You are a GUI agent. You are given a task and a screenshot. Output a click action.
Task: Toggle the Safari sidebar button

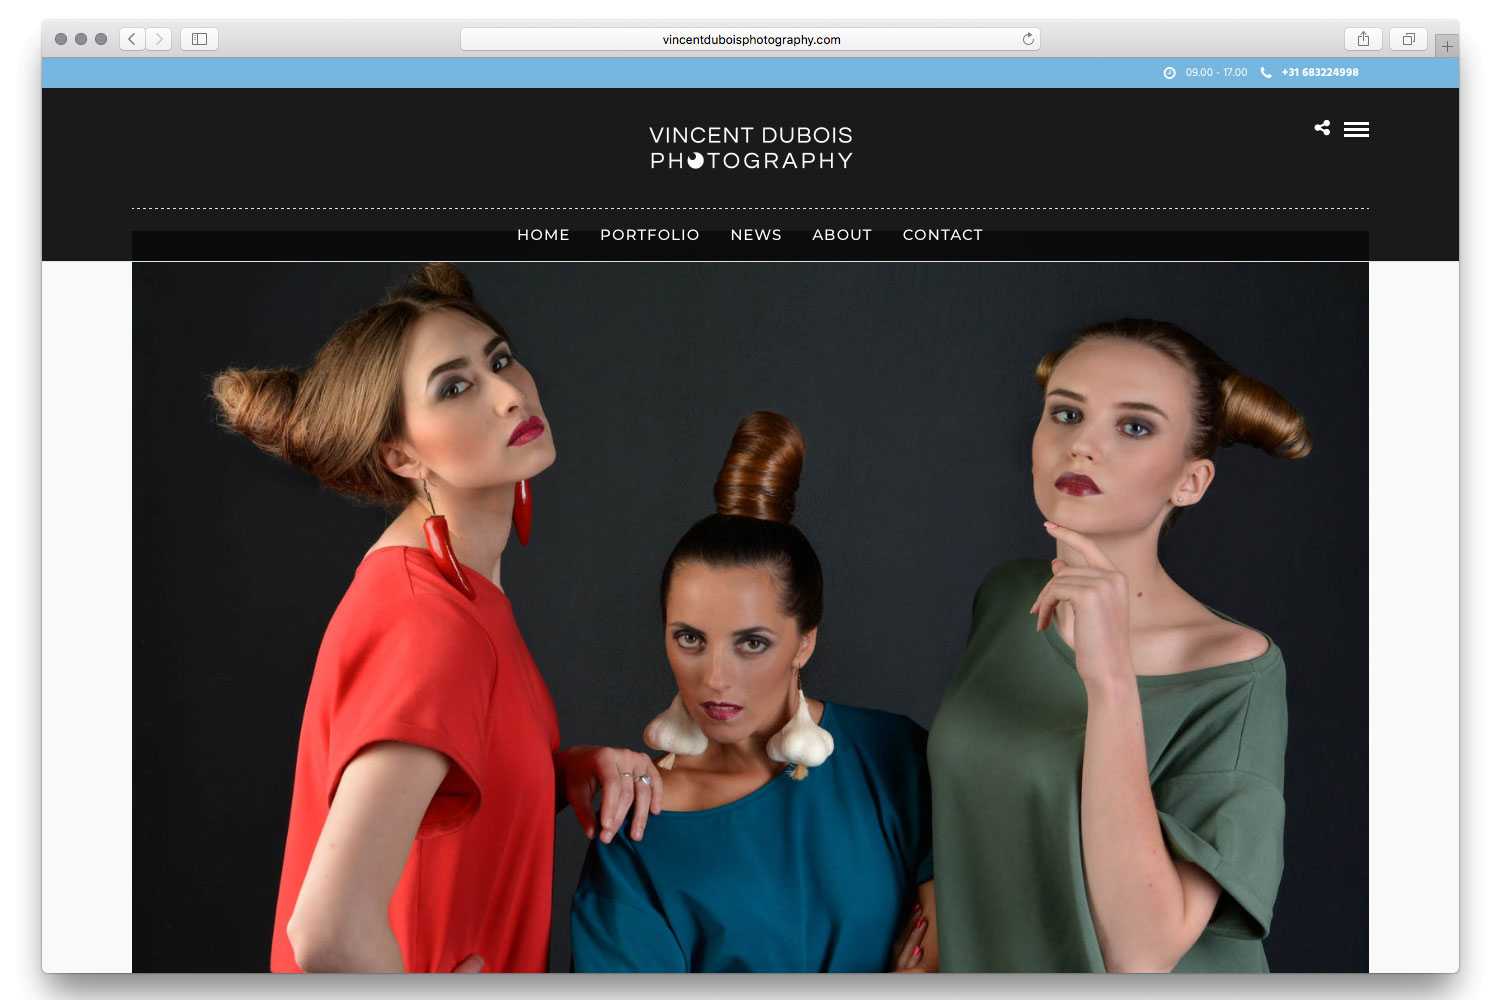199,39
